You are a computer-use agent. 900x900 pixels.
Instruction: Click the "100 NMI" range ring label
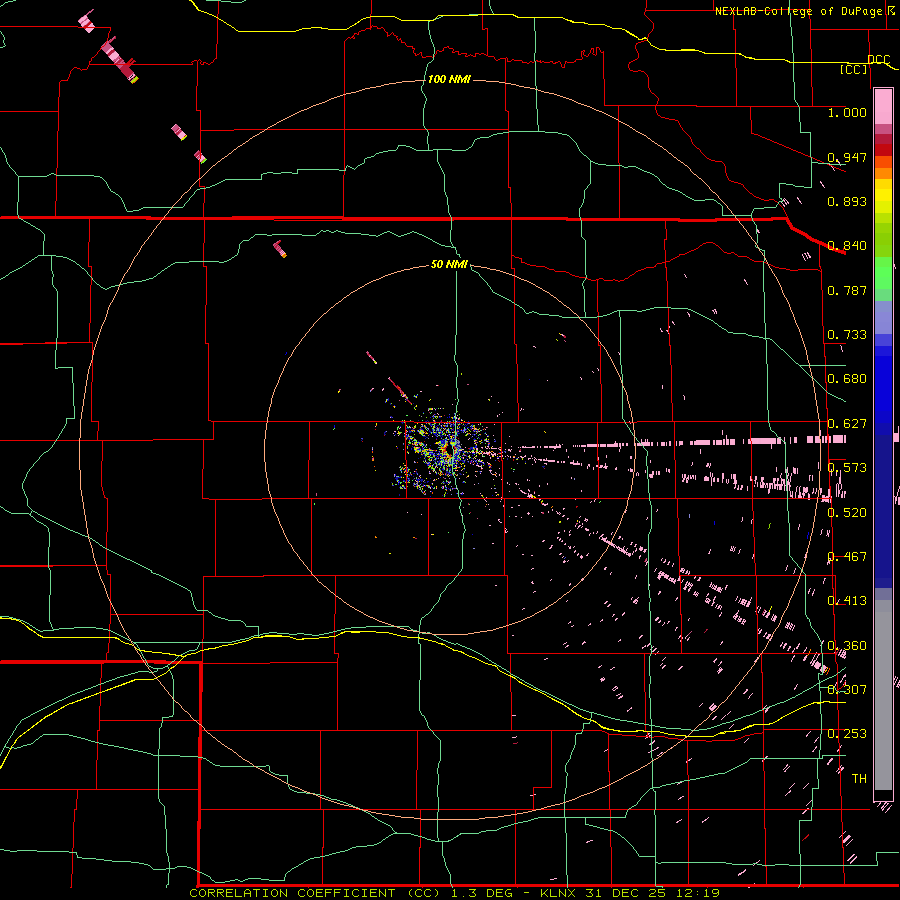tap(449, 79)
